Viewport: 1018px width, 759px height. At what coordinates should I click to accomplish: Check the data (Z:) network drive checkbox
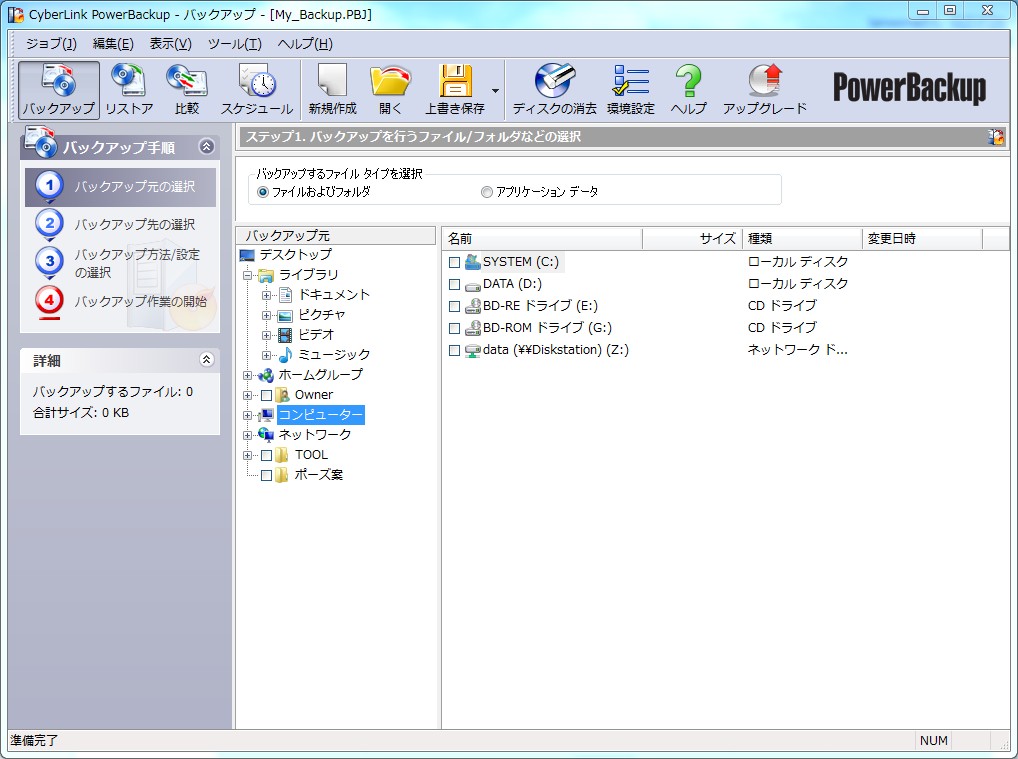454,351
